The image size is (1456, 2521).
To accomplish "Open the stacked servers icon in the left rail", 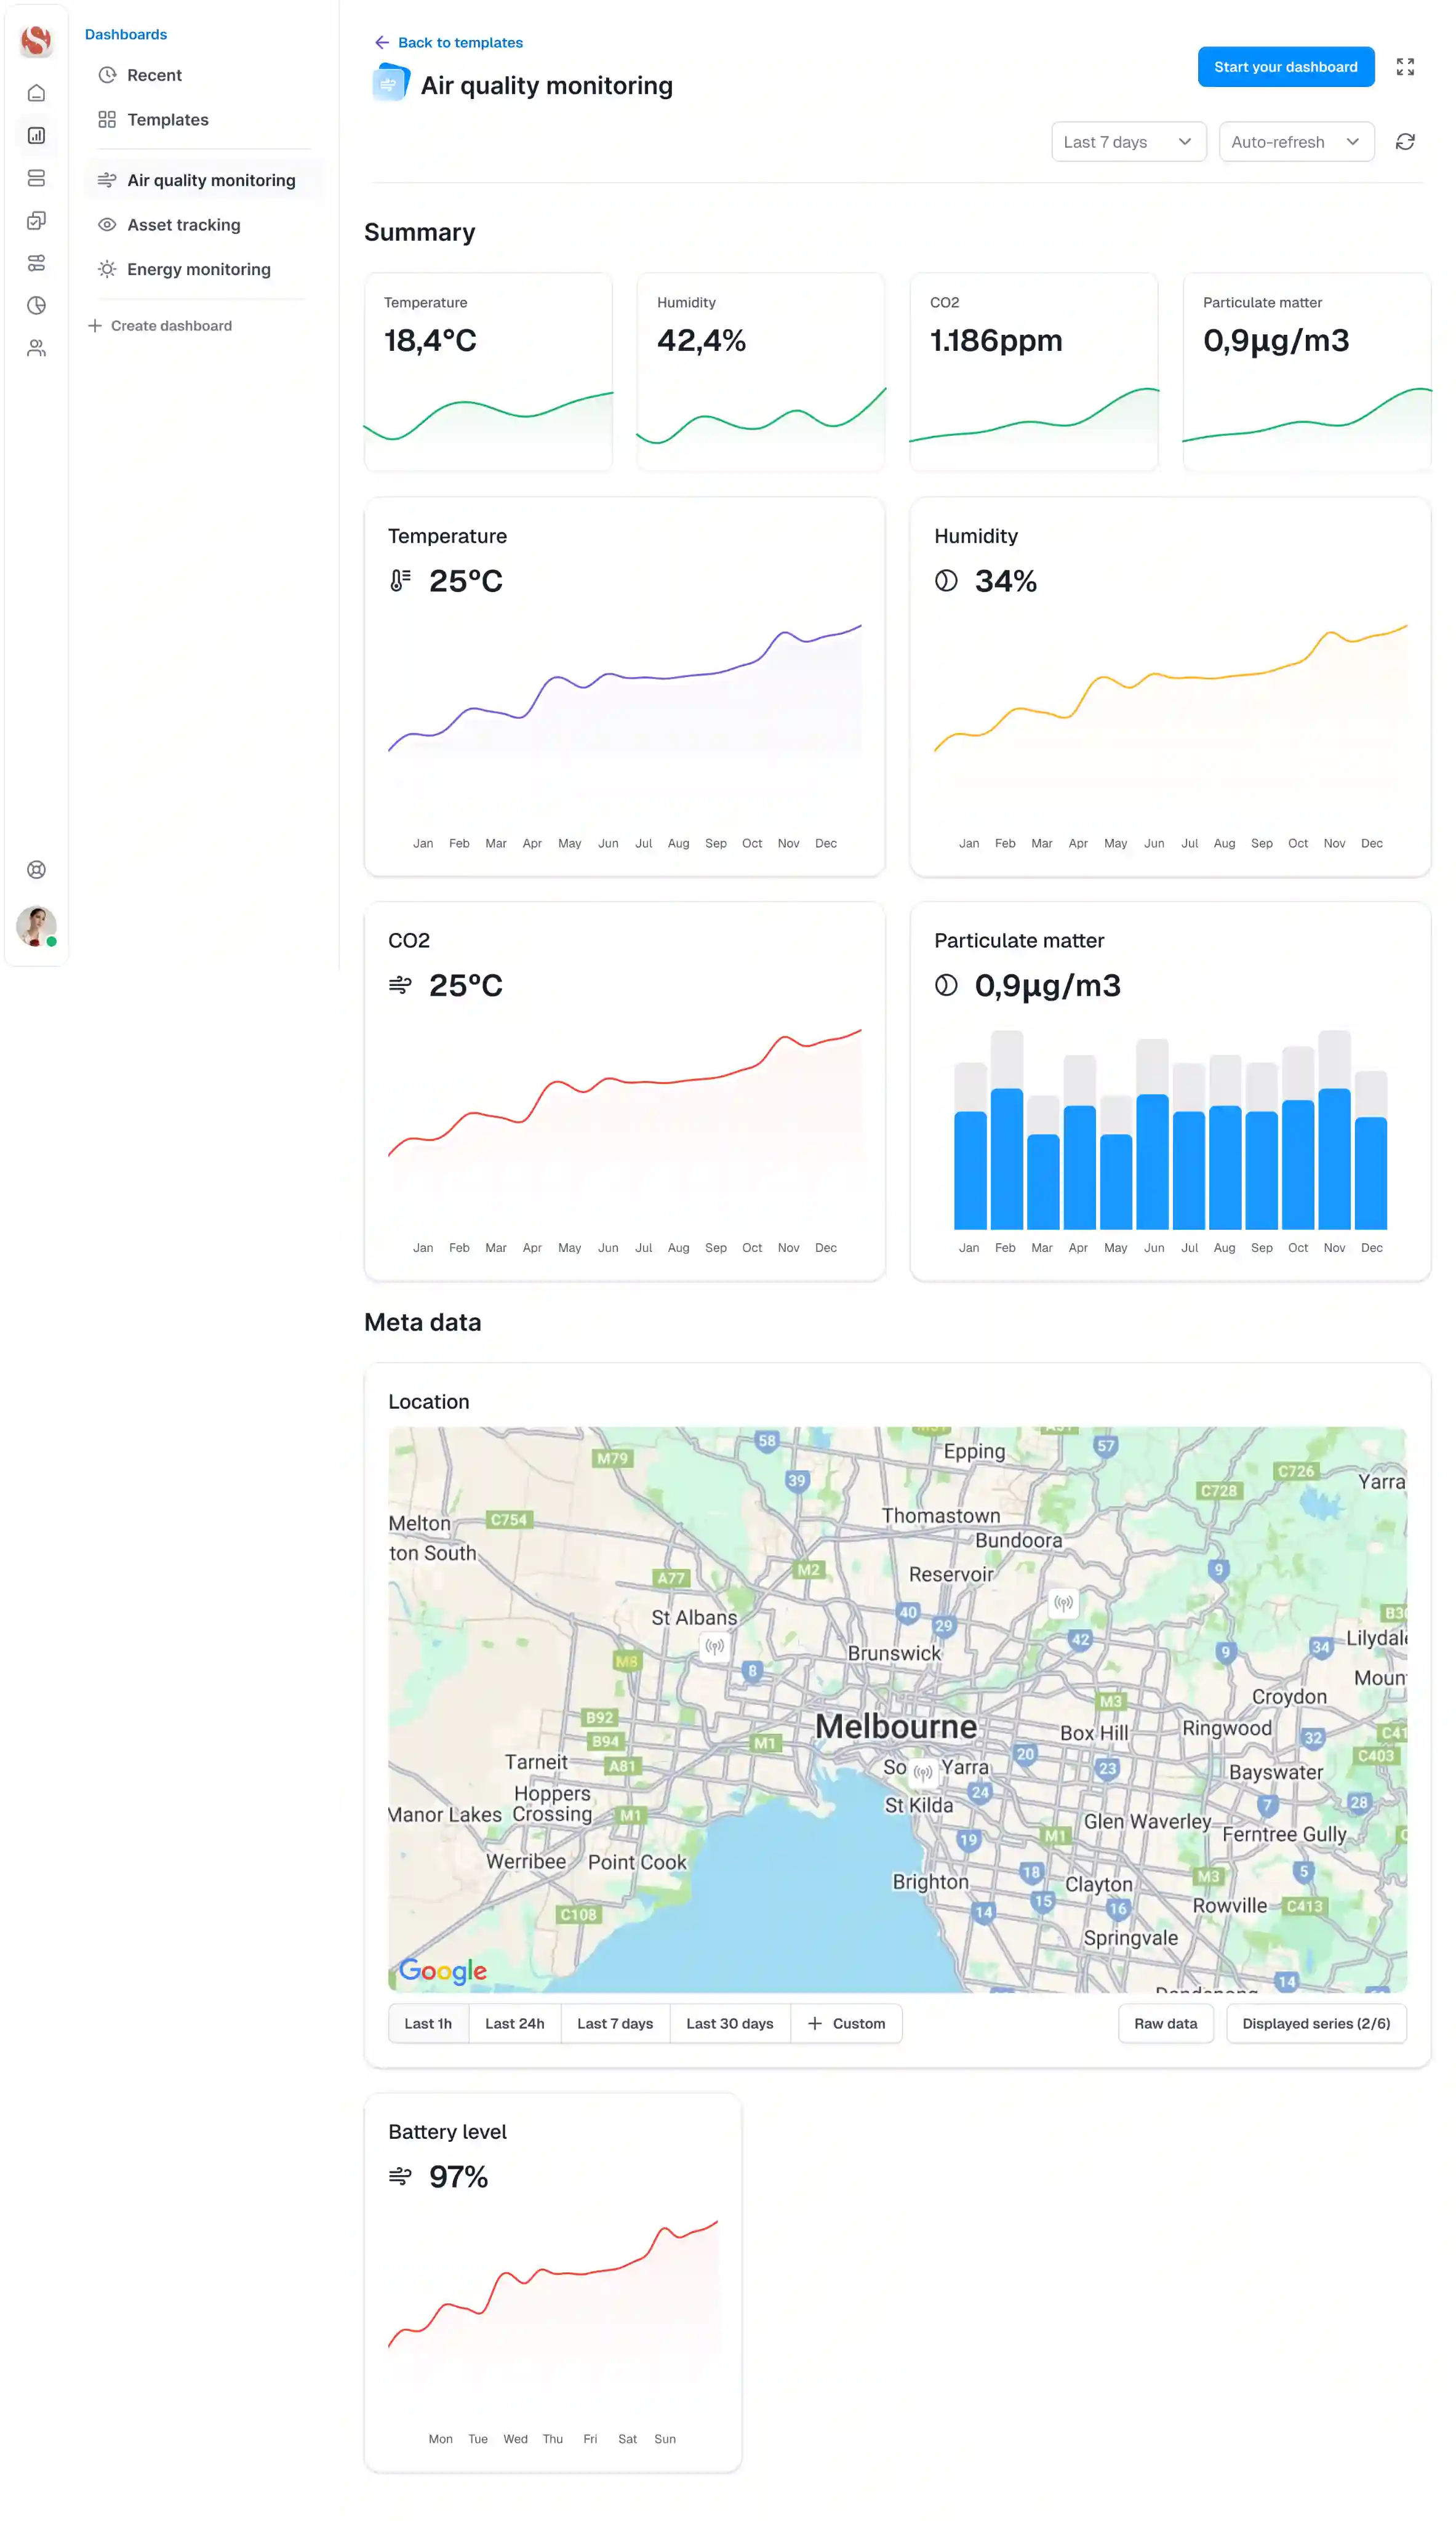I will pyautogui.click(x=36, y=178).
